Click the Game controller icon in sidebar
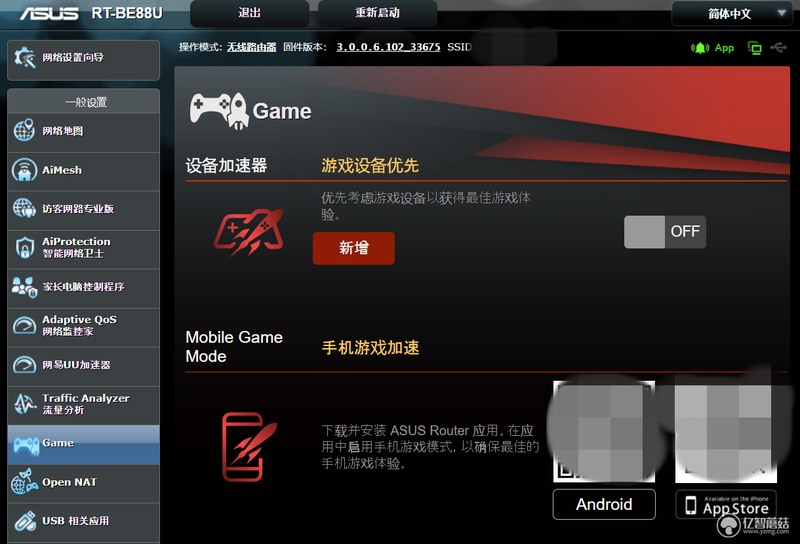Screen dimensions: 800x544 coord(26,445)
